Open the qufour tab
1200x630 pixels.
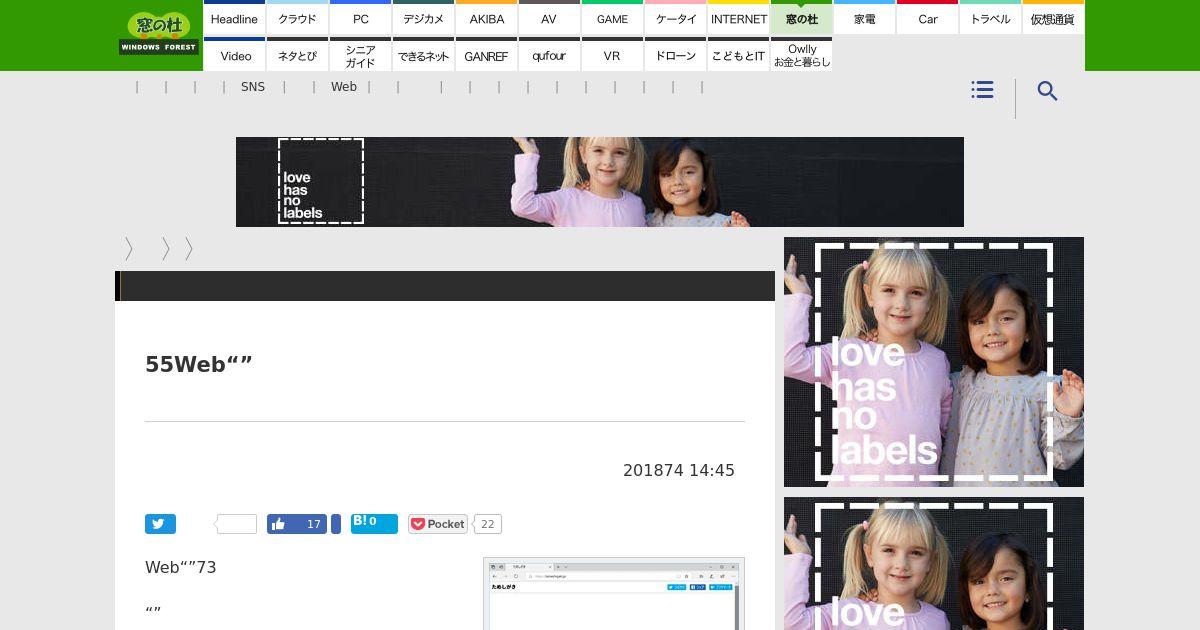(549, 55)
